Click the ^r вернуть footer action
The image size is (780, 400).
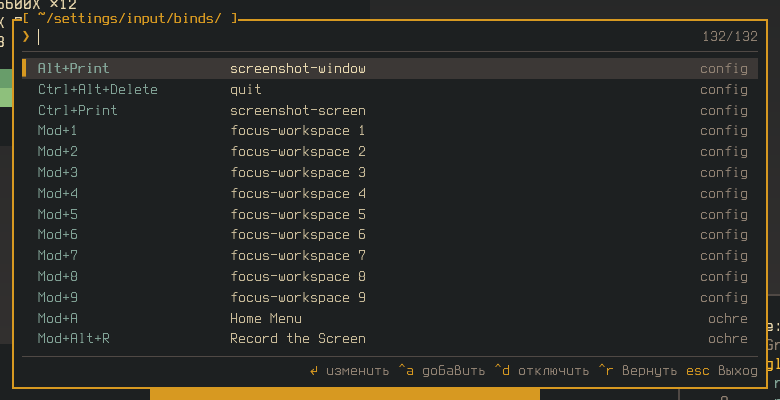pyautogui.click(x=637, y=371)
